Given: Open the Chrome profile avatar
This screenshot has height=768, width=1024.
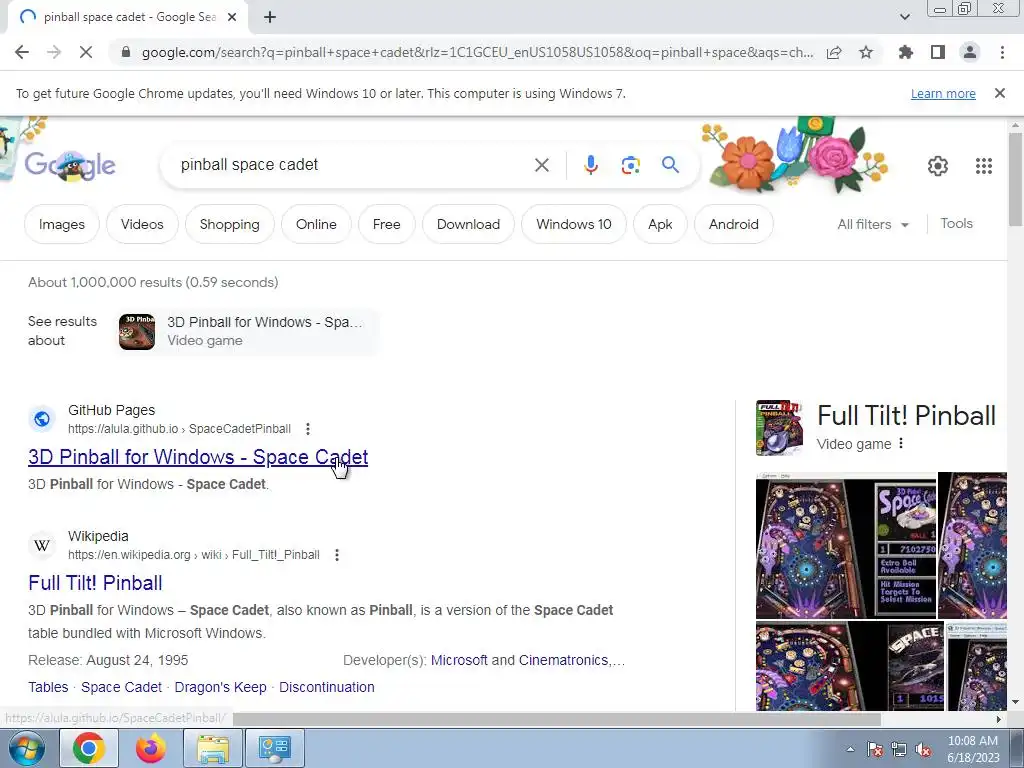Looking at the screenshot, I should tap(970, 52).
